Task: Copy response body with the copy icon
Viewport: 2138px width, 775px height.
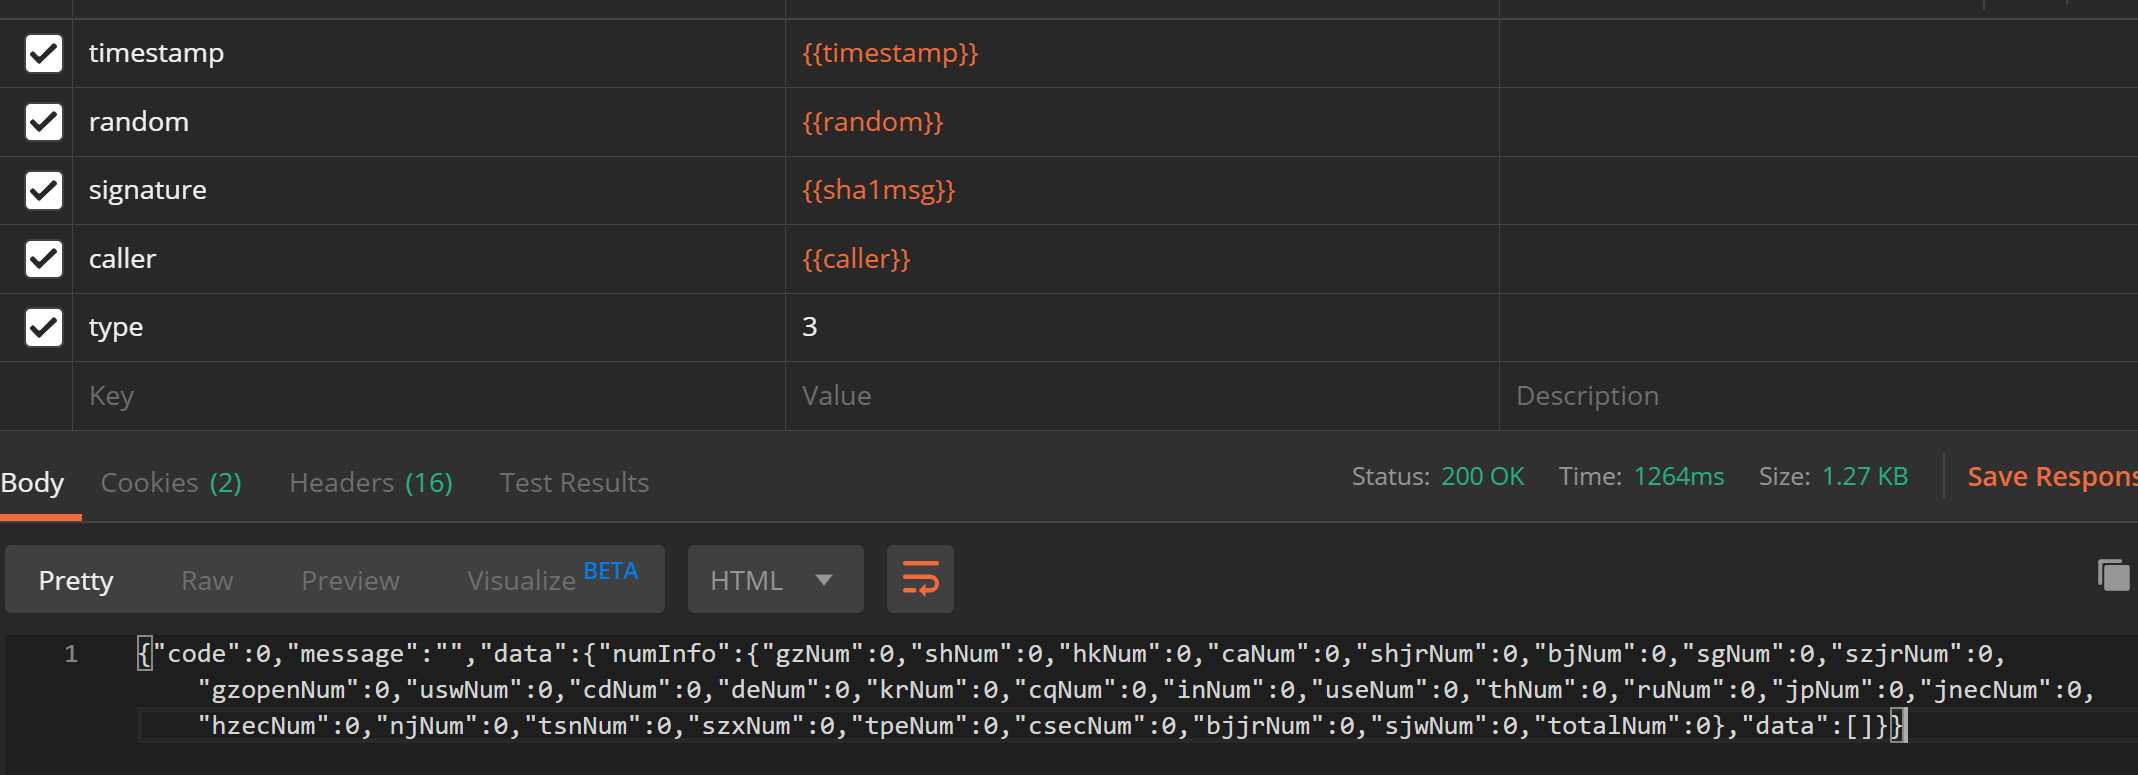Action: (x=2113, y=575)
